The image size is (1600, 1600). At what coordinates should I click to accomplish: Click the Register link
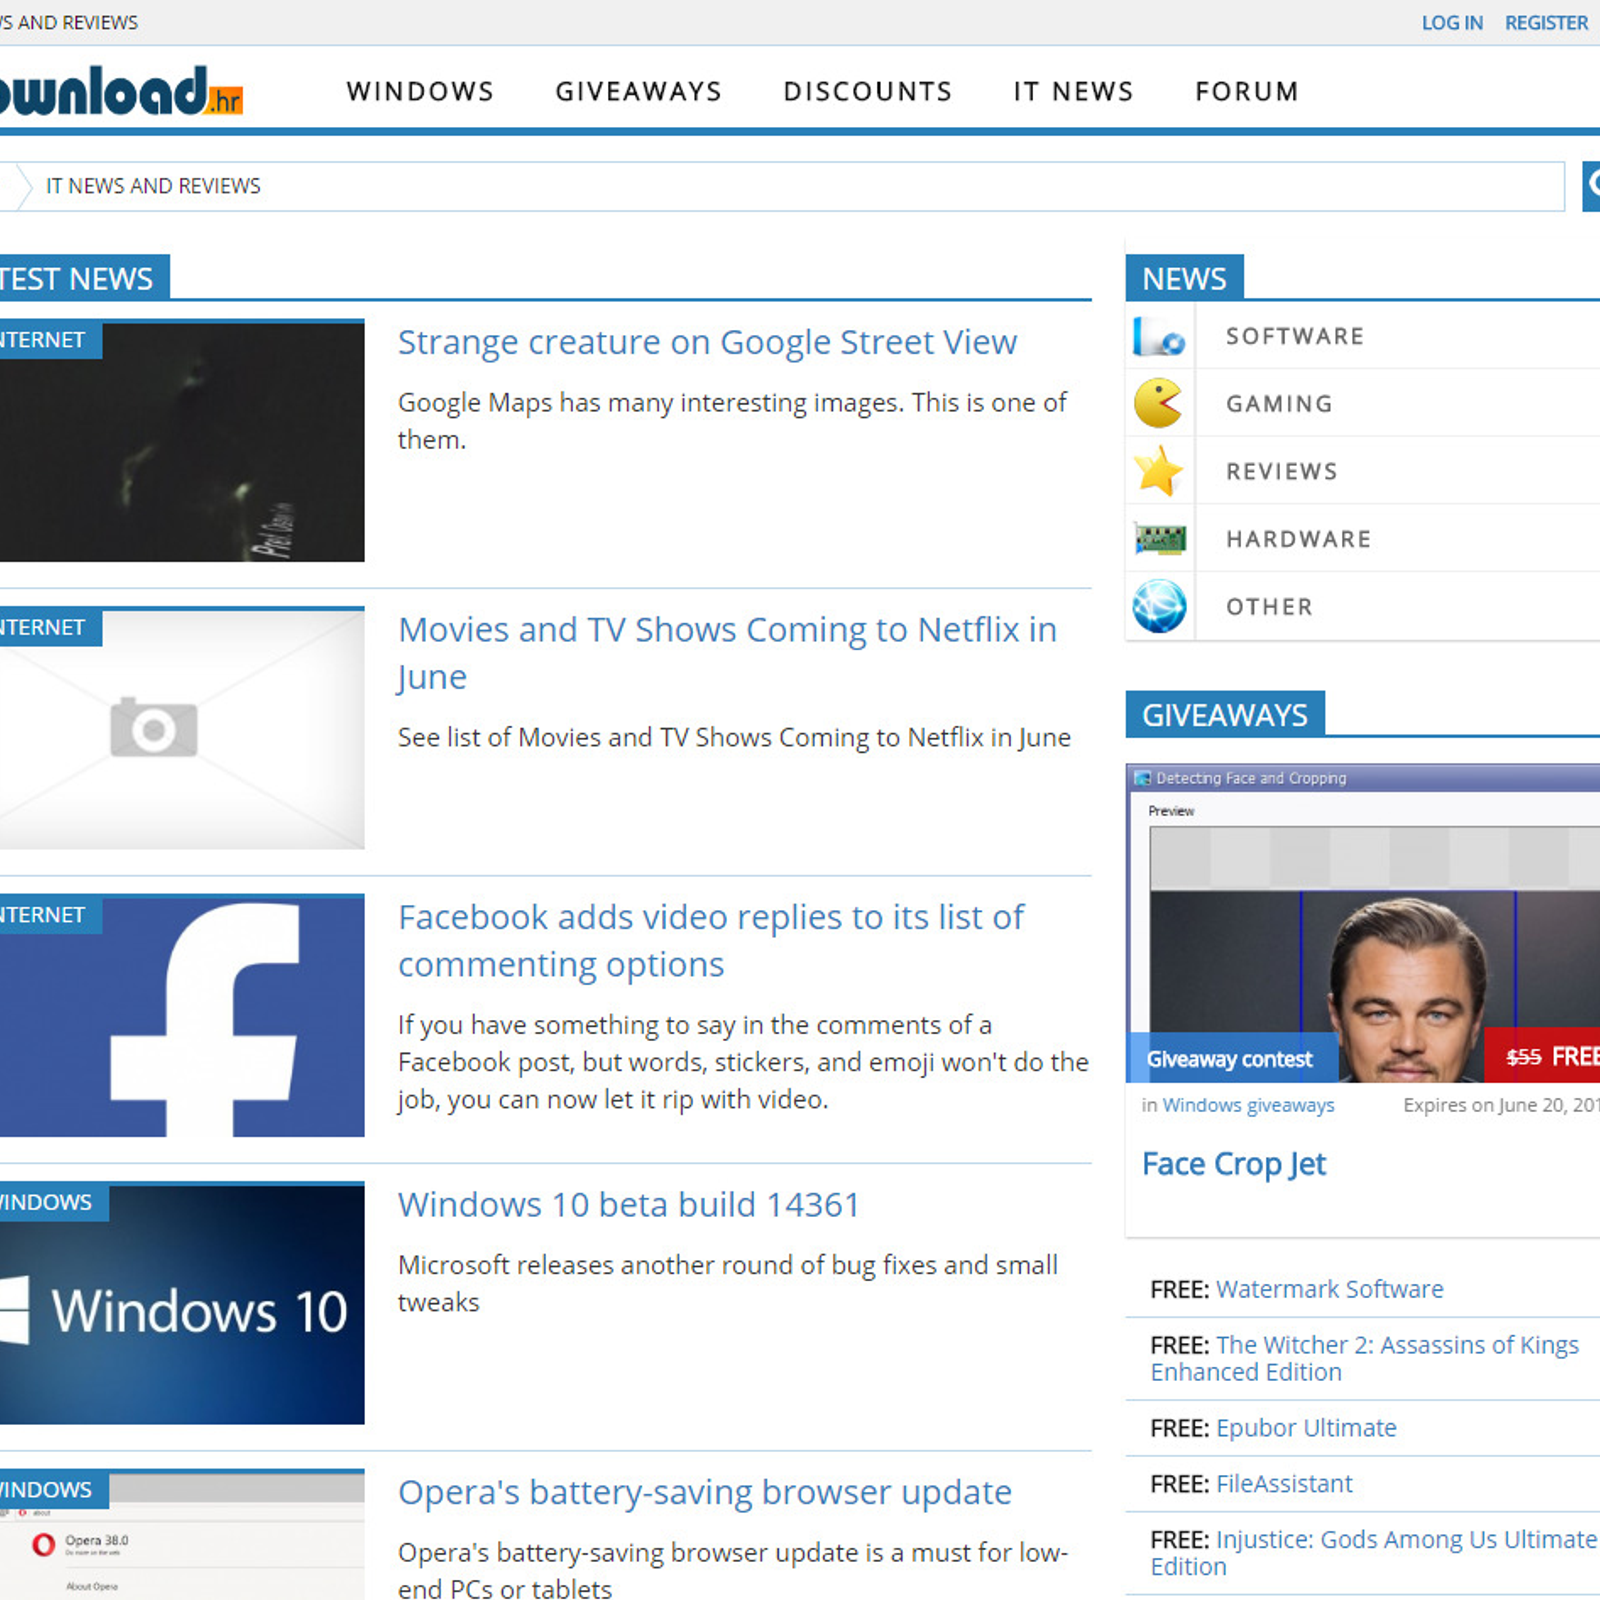click(1546, 22)
